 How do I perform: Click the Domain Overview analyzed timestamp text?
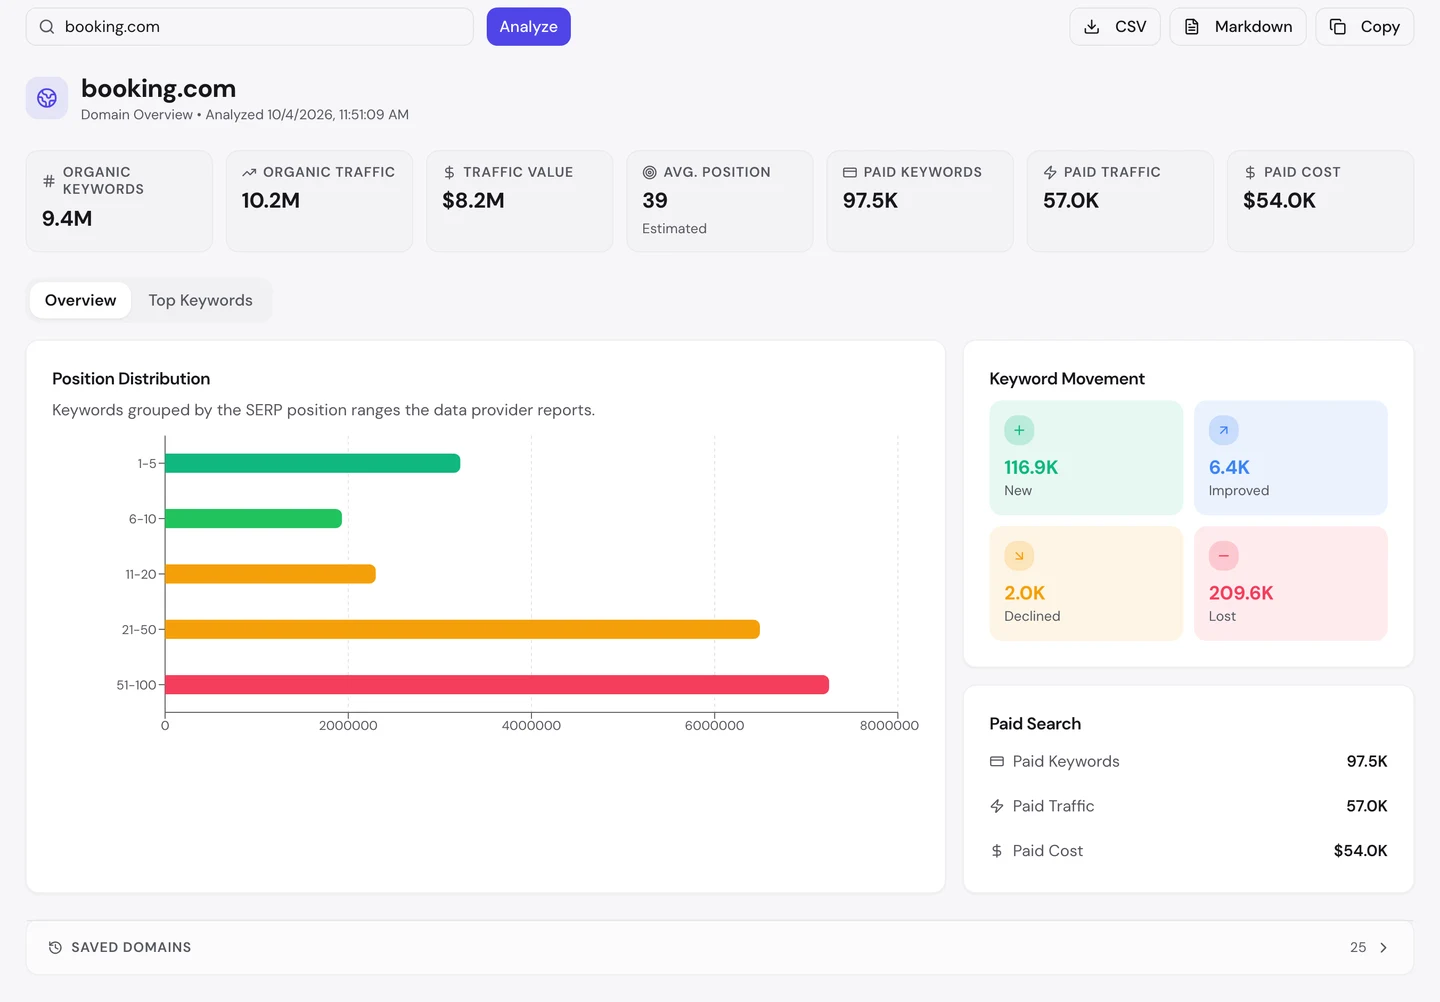point(245,115)
